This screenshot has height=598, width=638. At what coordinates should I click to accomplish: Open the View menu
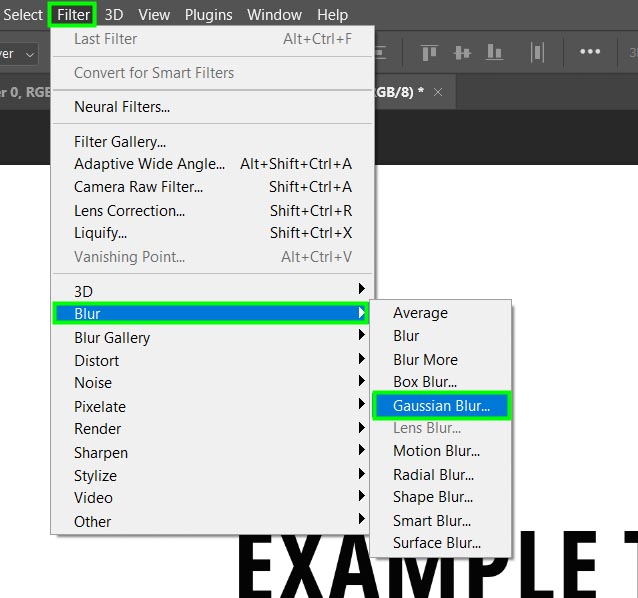coord(154,15)
